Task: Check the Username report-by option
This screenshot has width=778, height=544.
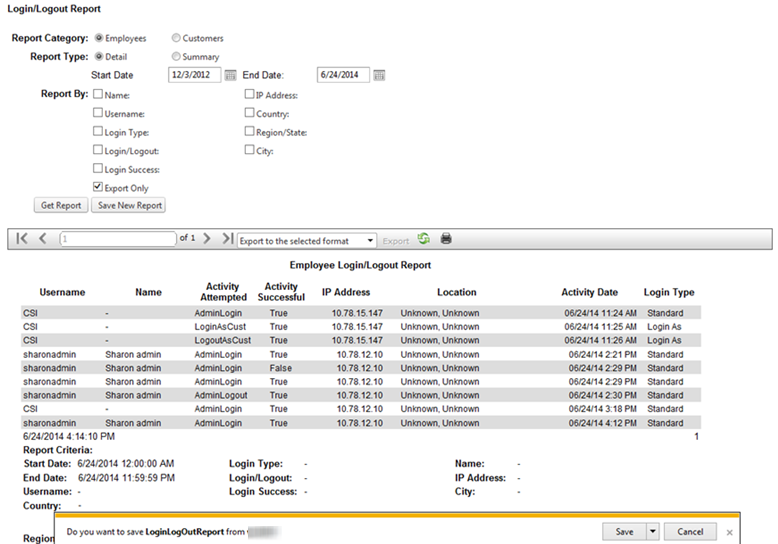Action: 98,114
